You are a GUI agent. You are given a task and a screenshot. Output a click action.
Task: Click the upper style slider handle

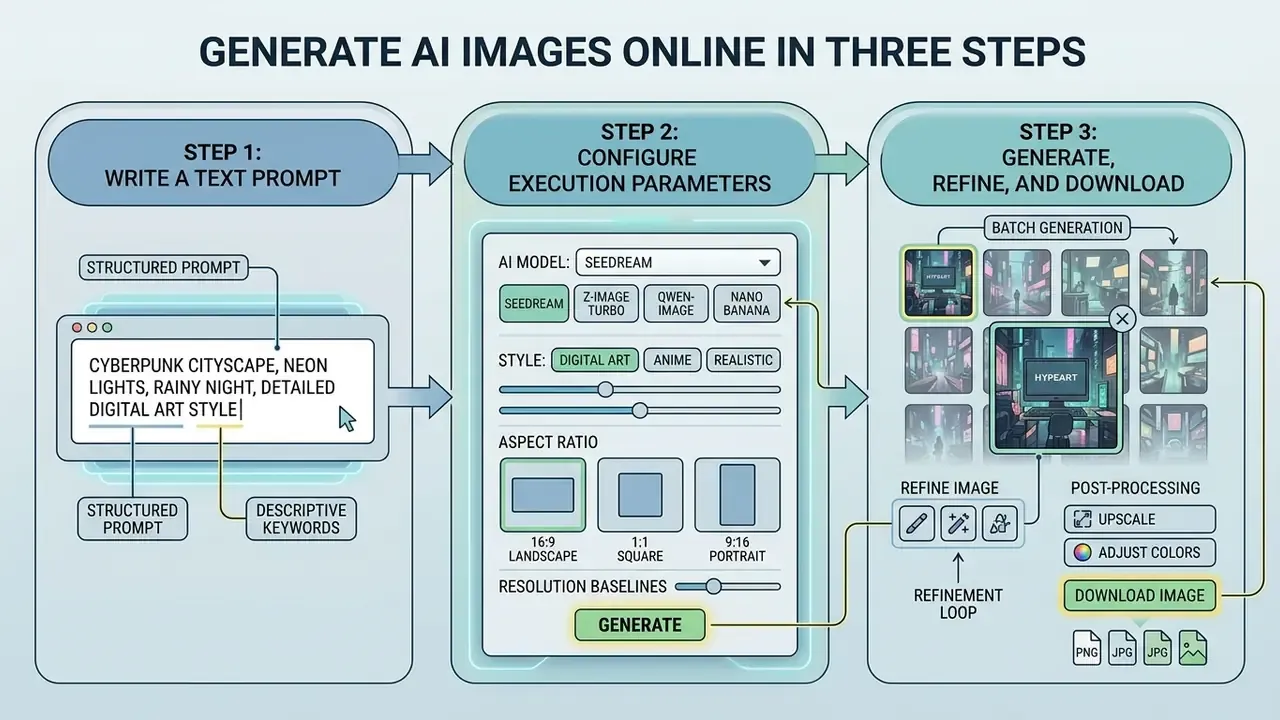click(604, 389)
